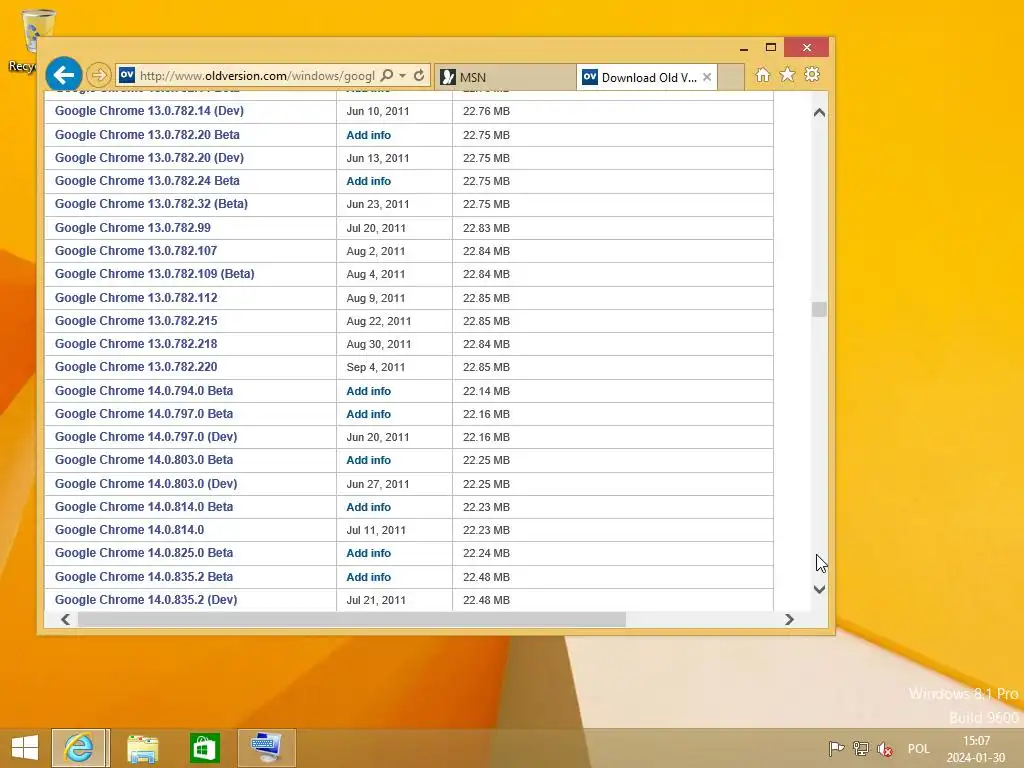The height and width of the screenshot is (768, 1024).
Task: Click Add info for Chrome 14.0.794.0 Beta
Action: pos(368,391)
